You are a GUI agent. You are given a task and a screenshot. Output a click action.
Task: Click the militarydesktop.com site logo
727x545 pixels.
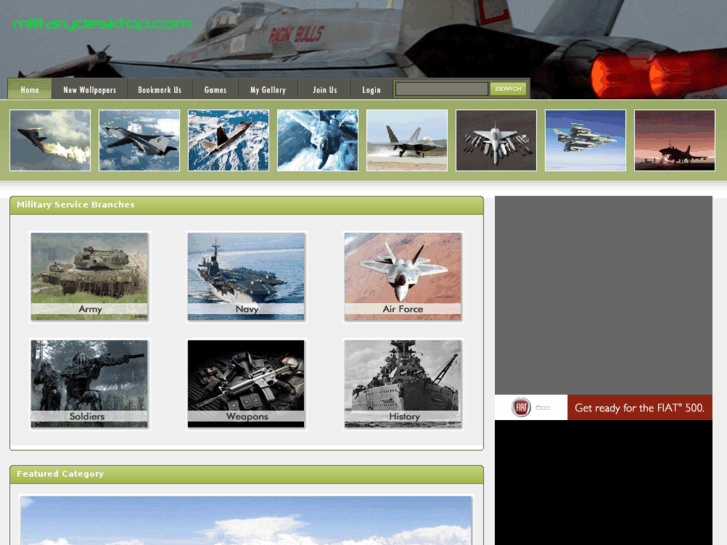(x=102, y=24)
